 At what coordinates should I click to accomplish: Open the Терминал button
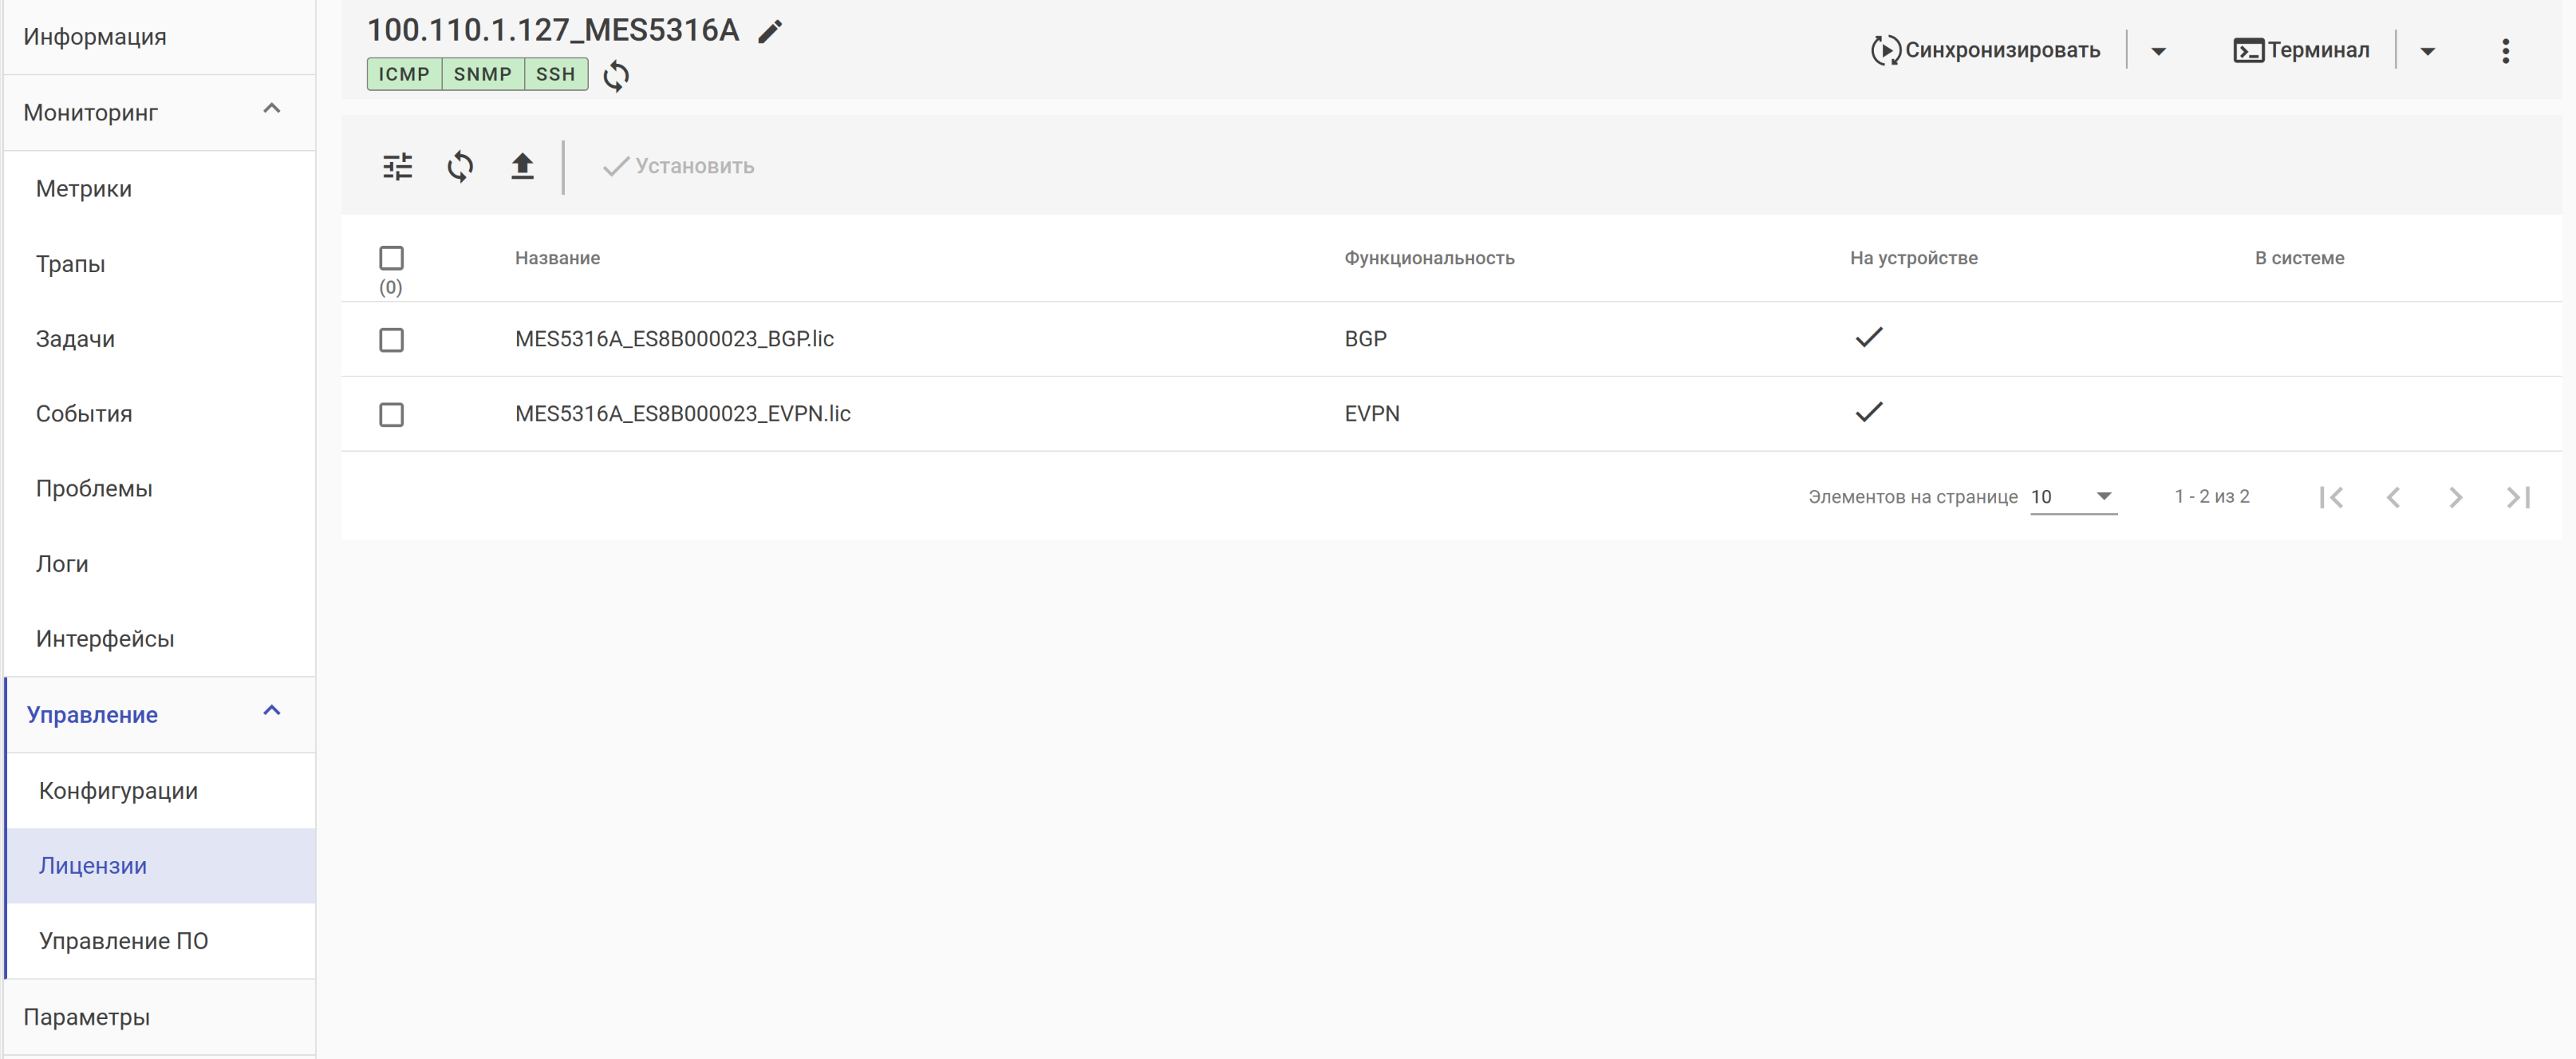click(2301, 50)
